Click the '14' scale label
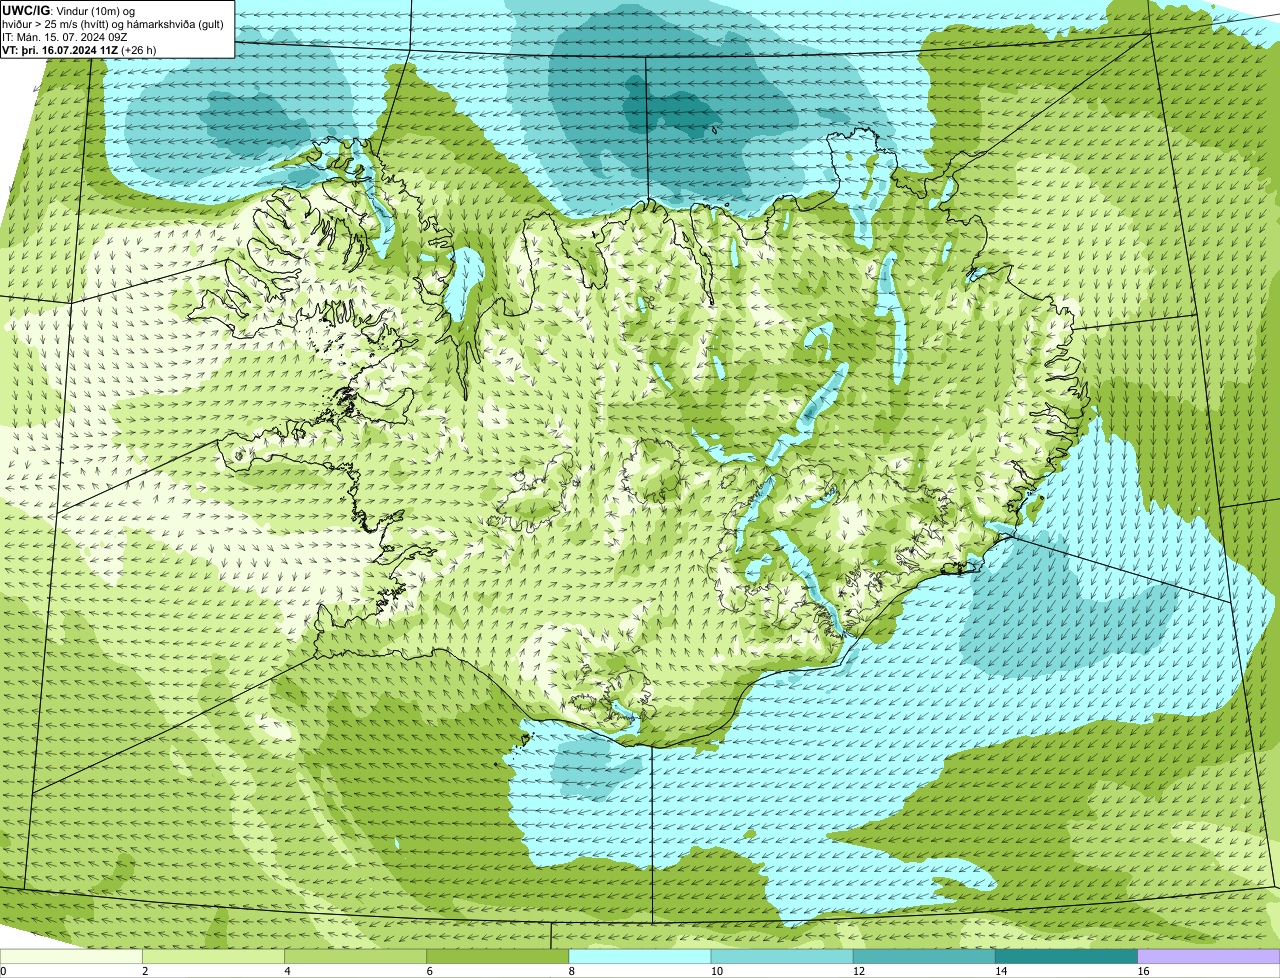1280x978 pixels. click(x=1000, y=971)
